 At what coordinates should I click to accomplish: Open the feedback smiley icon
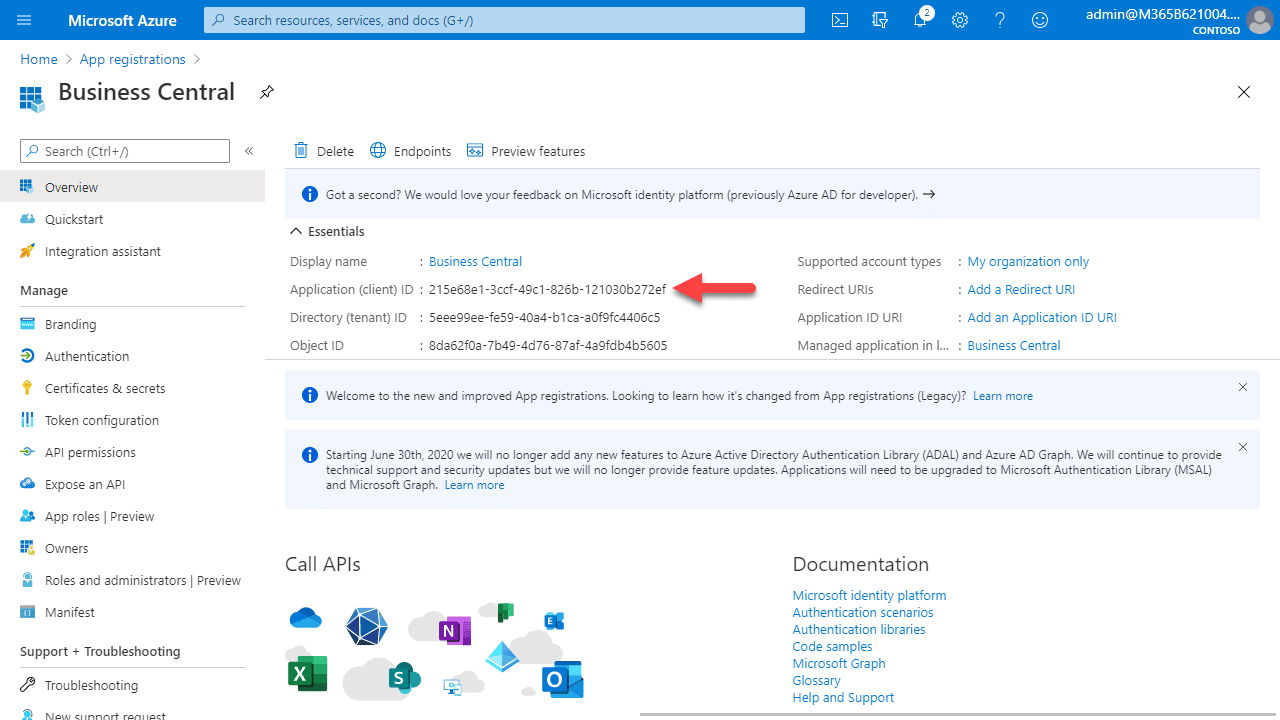1040,20
